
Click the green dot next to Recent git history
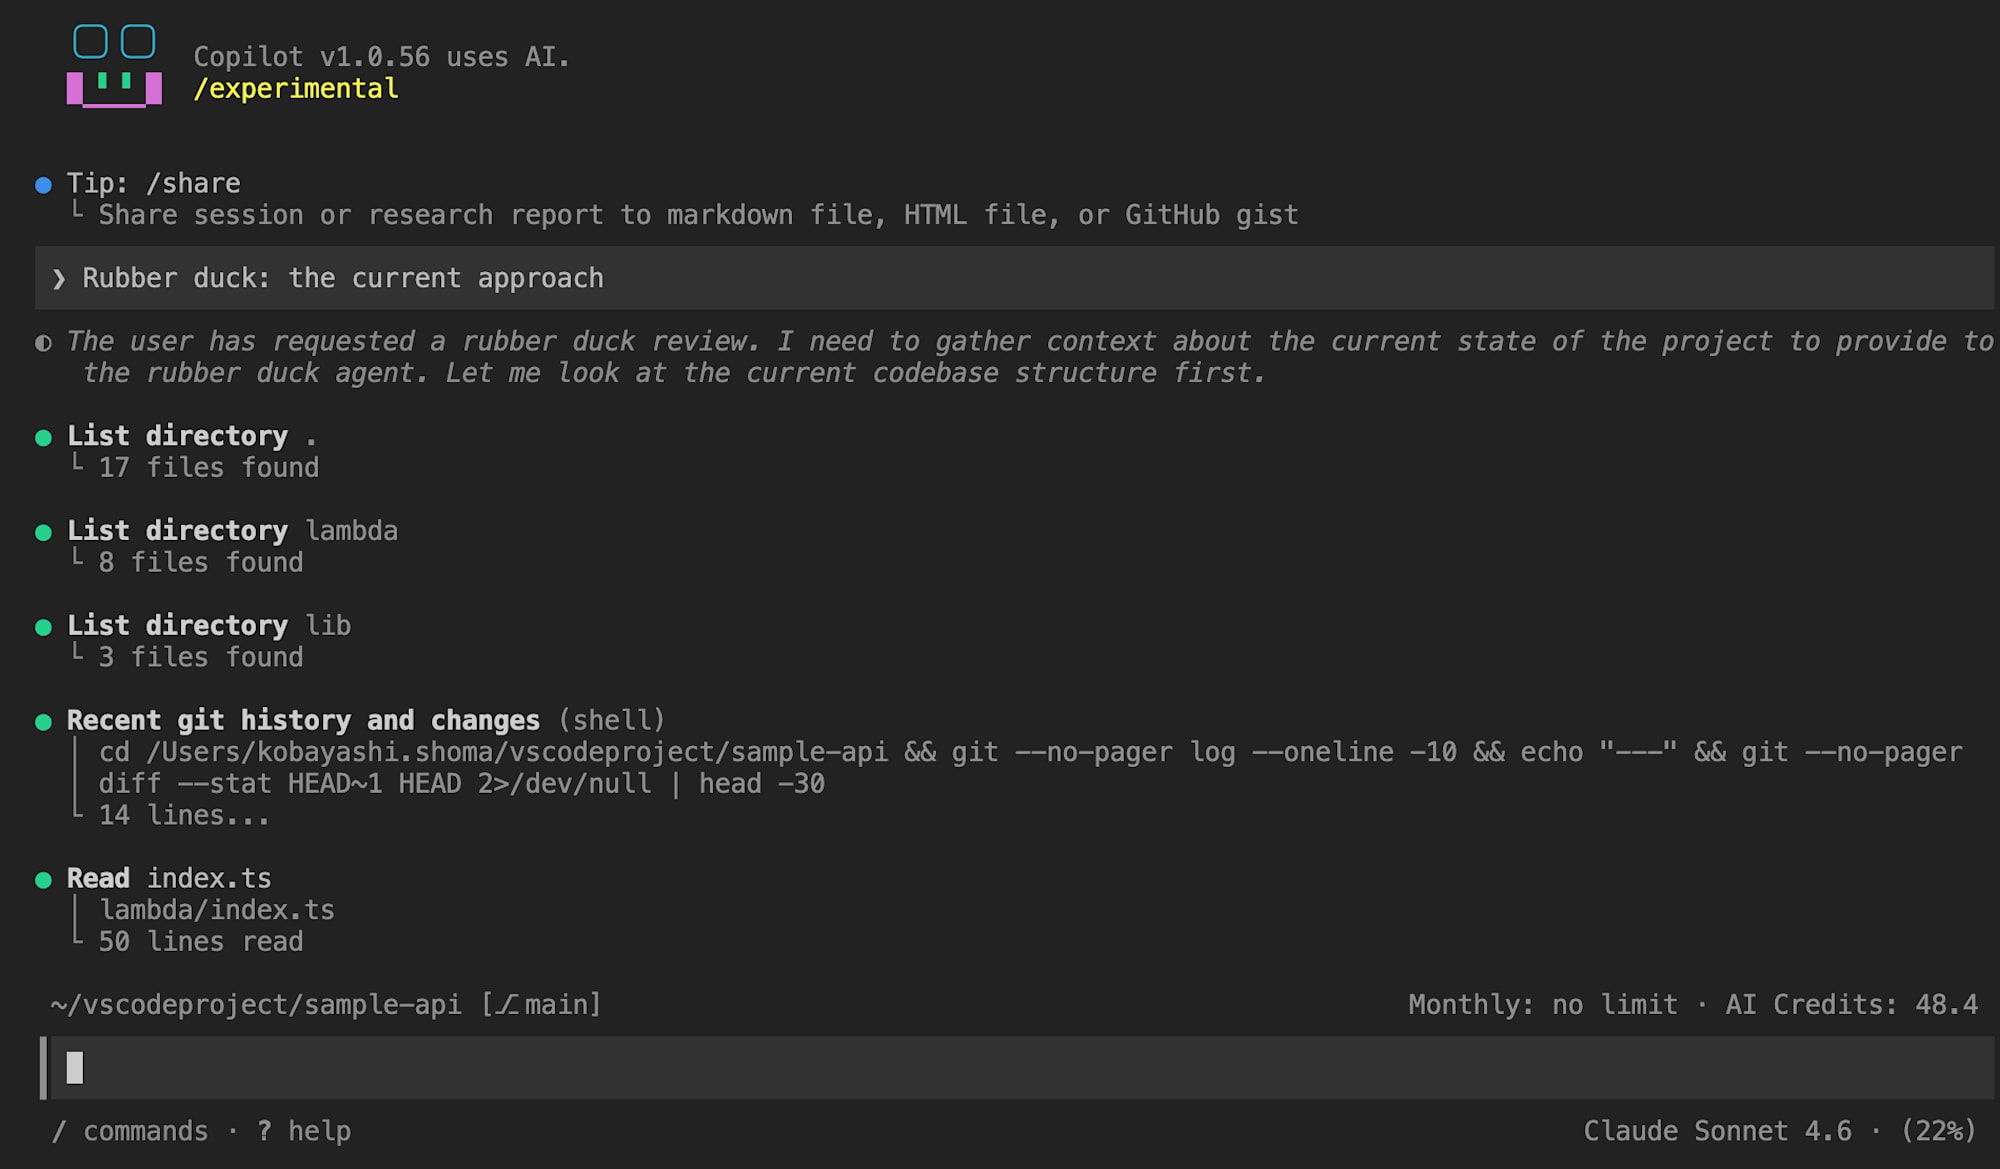click(43, 722)
